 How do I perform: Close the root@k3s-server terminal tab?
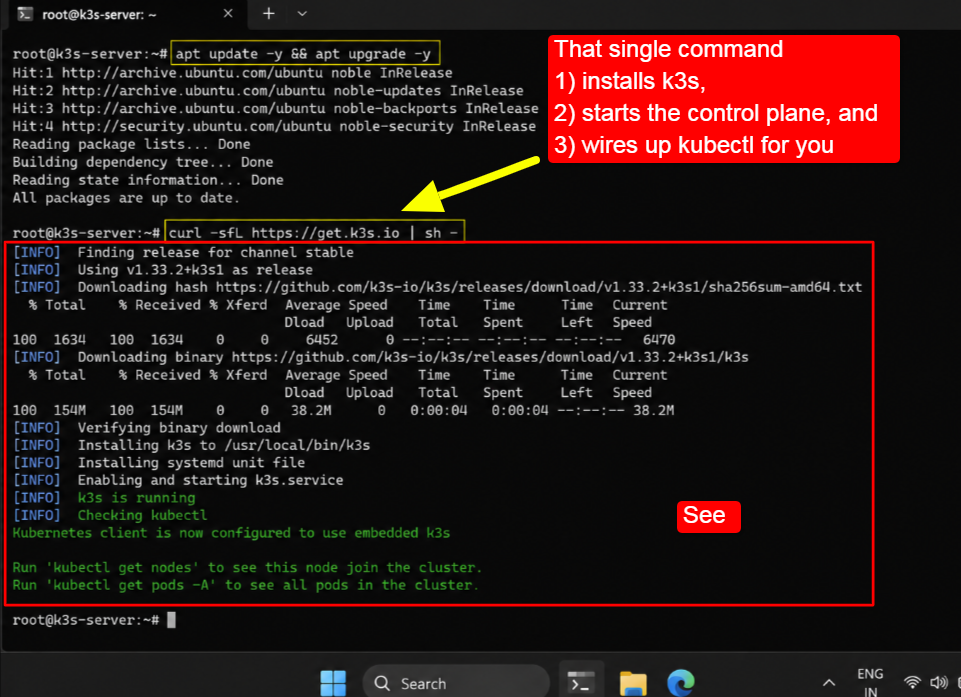tap(228, 13)
